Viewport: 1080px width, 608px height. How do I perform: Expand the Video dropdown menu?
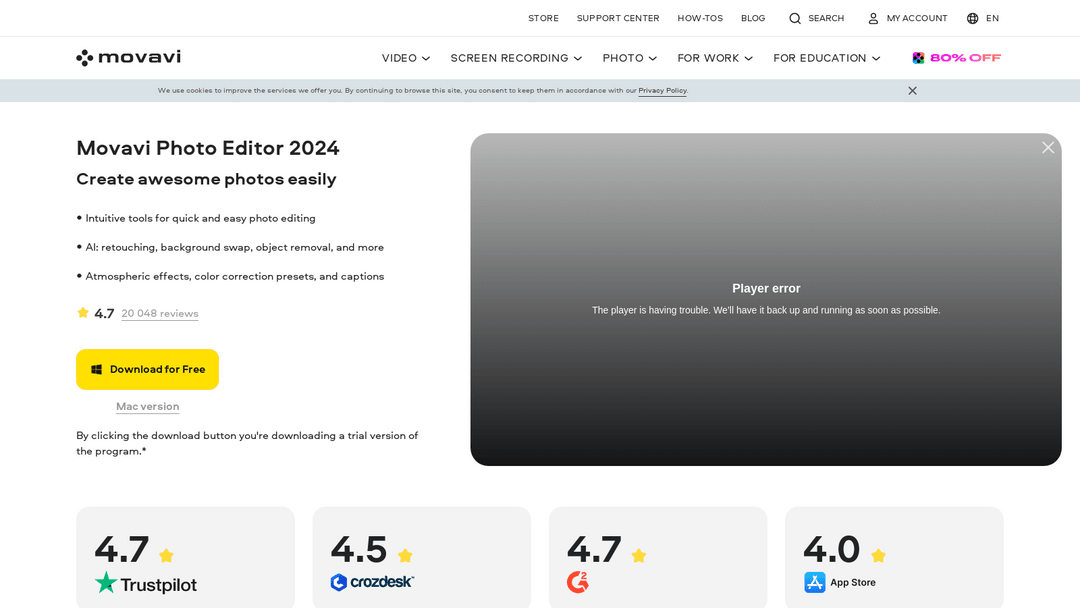[x=405, y=58]
